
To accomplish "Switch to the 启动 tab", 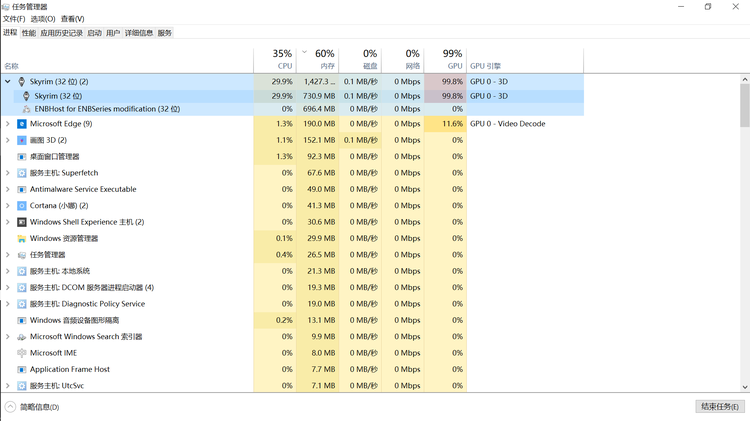I will [x=94, y=33].
